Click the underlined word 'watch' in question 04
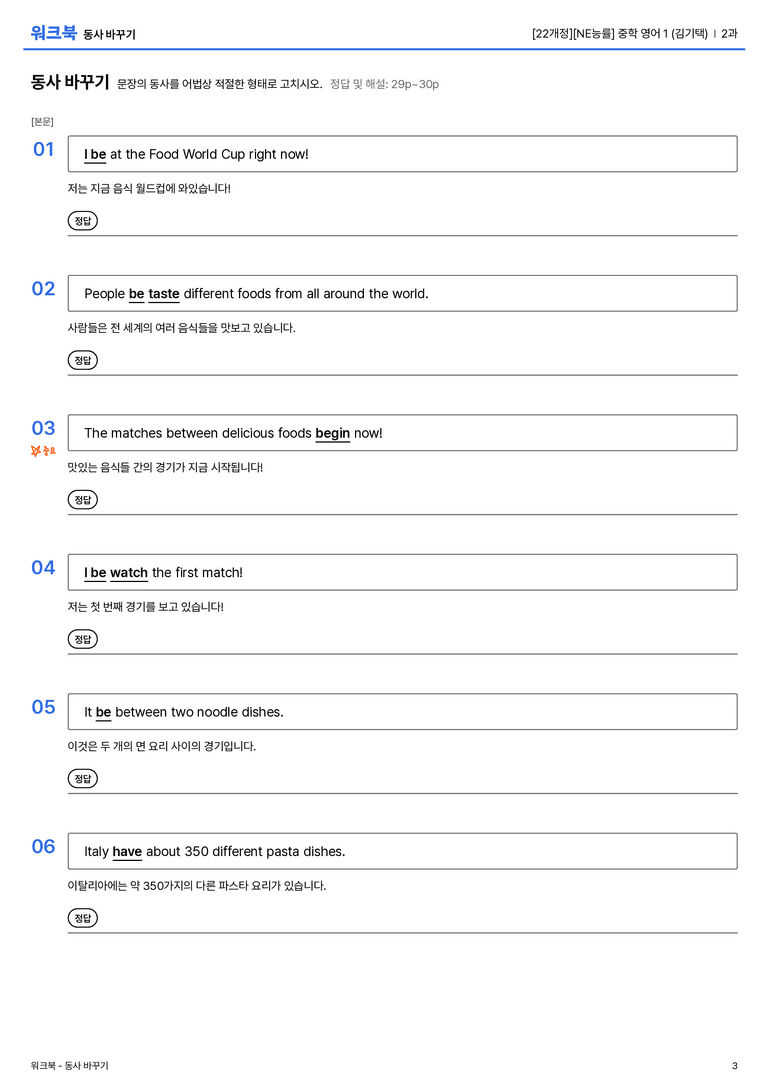The width and height of the screenshot is (768, 1087). [129, 573]
